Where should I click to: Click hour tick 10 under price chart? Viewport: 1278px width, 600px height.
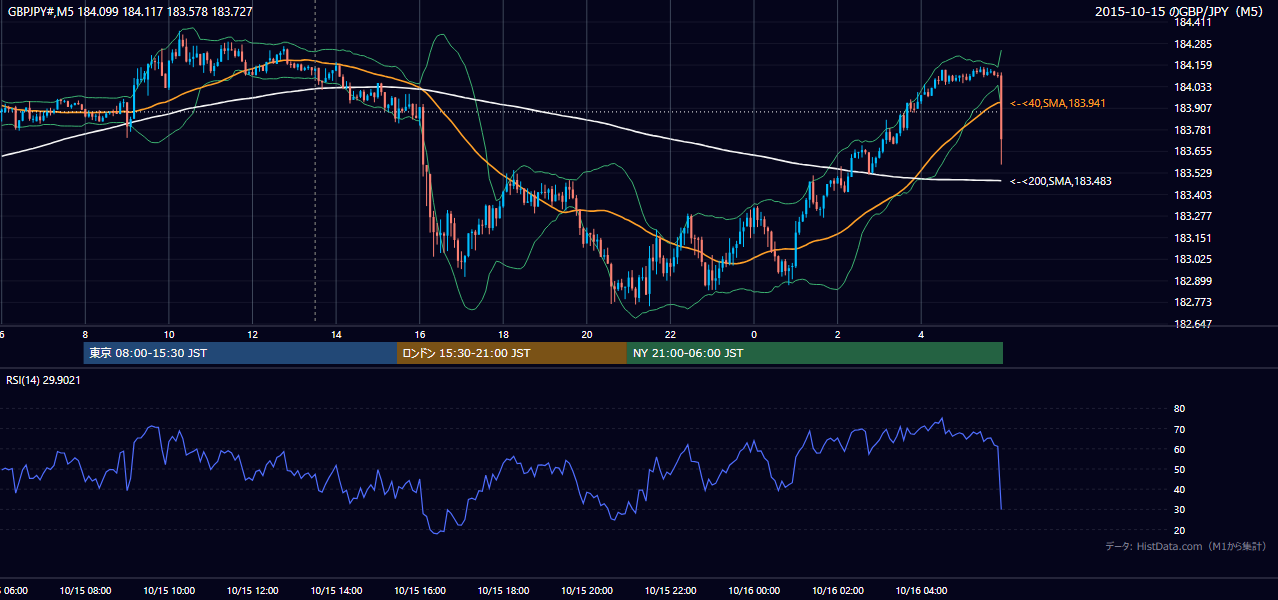coord(169,334)
